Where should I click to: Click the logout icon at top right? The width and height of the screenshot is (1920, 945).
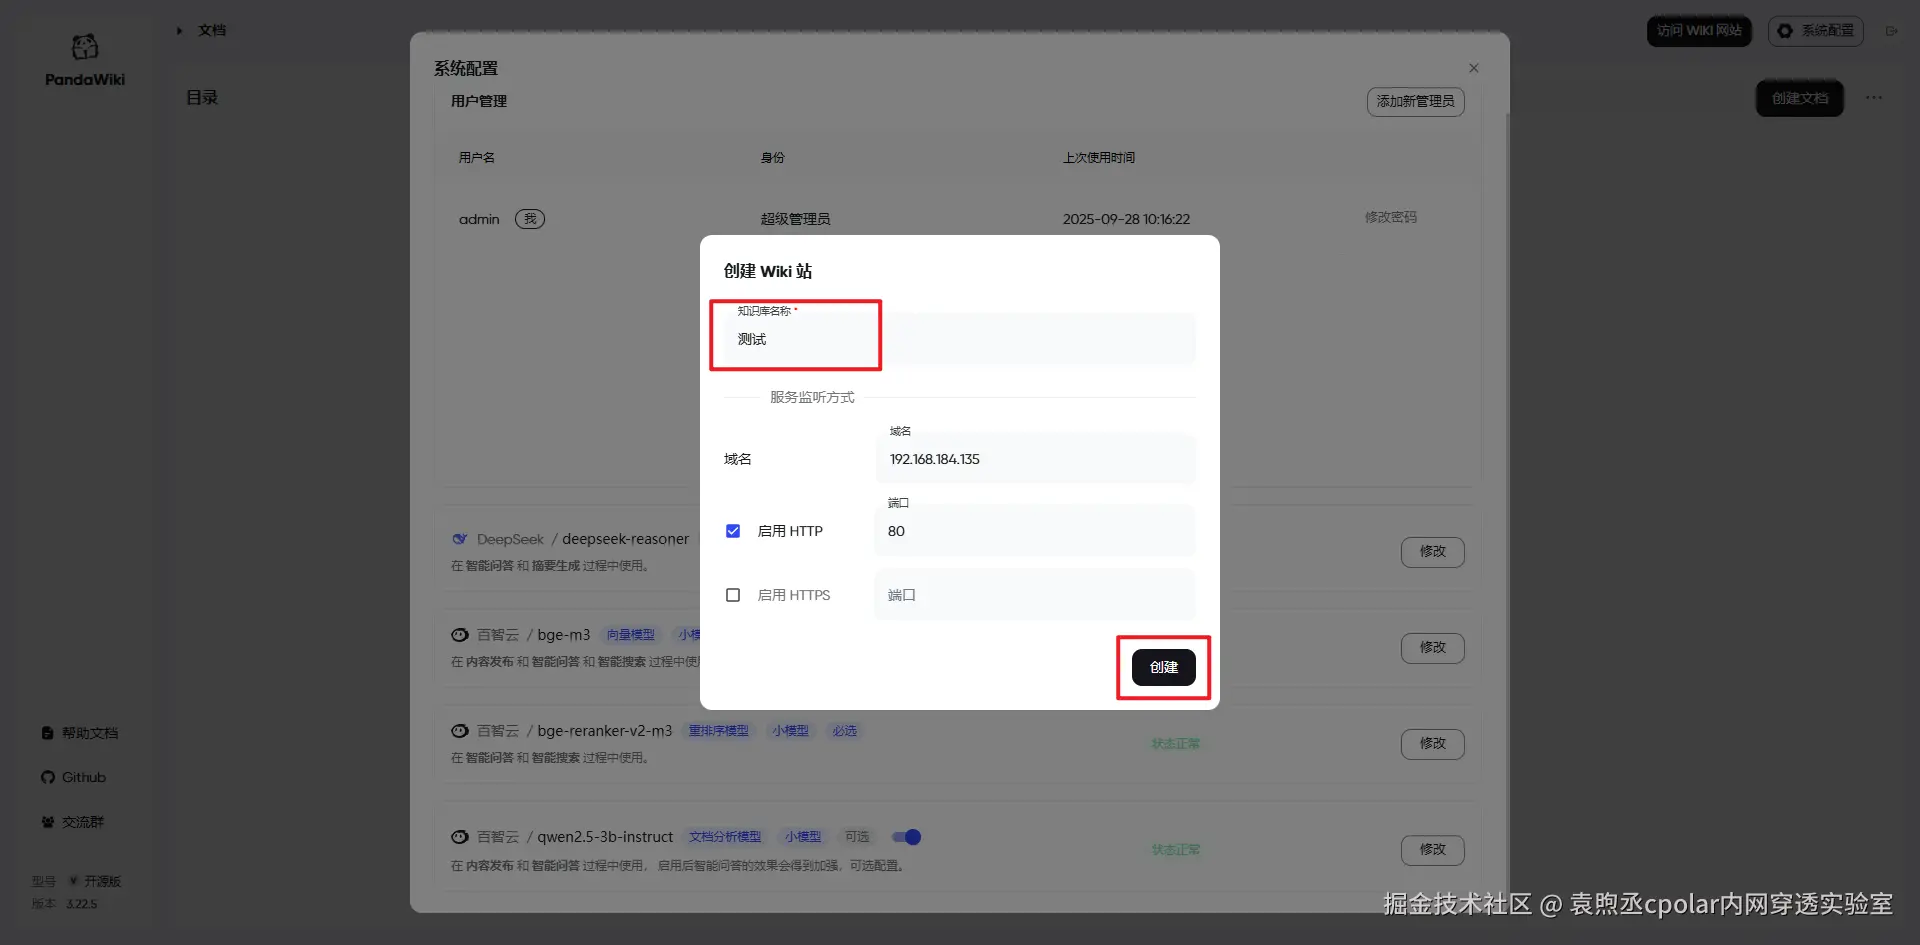coord(1892,31)
